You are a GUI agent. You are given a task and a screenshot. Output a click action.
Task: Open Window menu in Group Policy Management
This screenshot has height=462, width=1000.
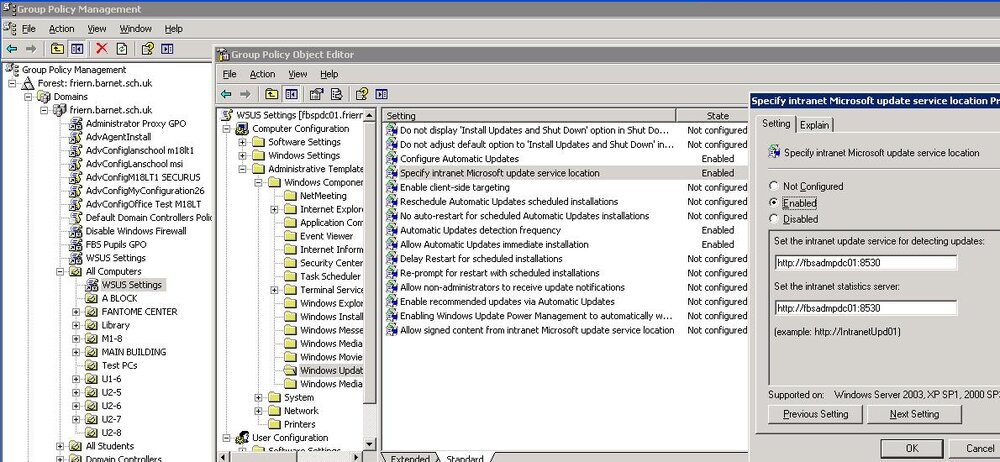click(x=136, y=29)
